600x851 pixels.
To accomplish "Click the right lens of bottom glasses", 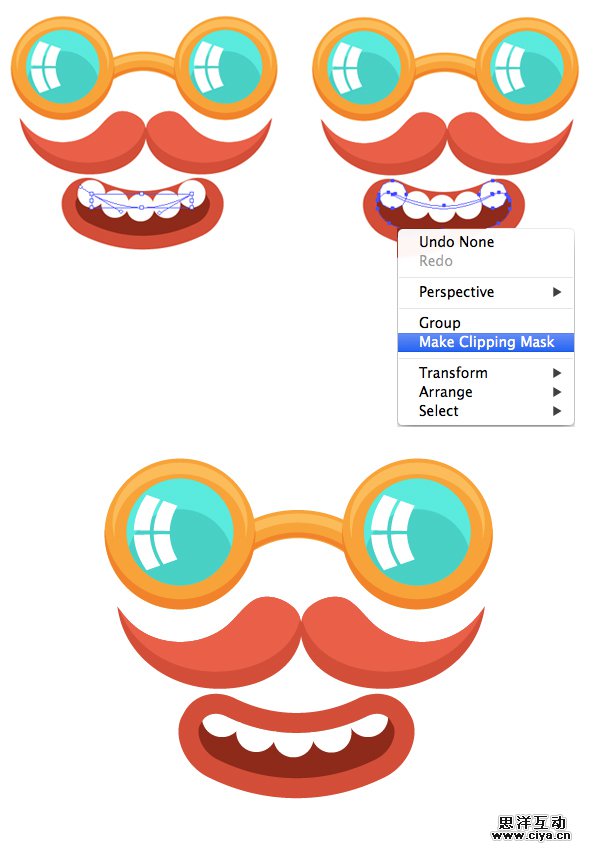I will (x=417, y=532).
